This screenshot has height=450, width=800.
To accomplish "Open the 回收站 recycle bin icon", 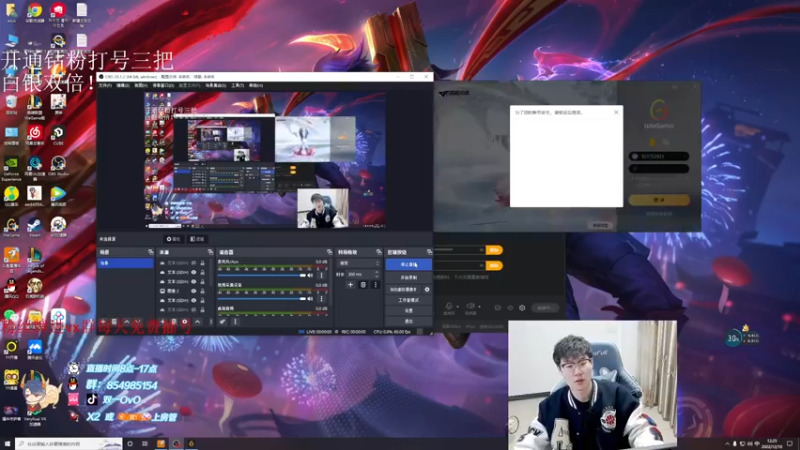I will coord(11,104).
